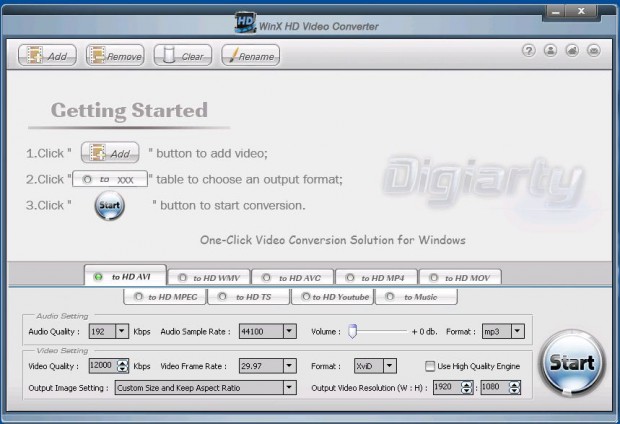Screen dimensions: 620x424
Task: Decrease resolution height with down arrow
Action: tap(514, 391)
